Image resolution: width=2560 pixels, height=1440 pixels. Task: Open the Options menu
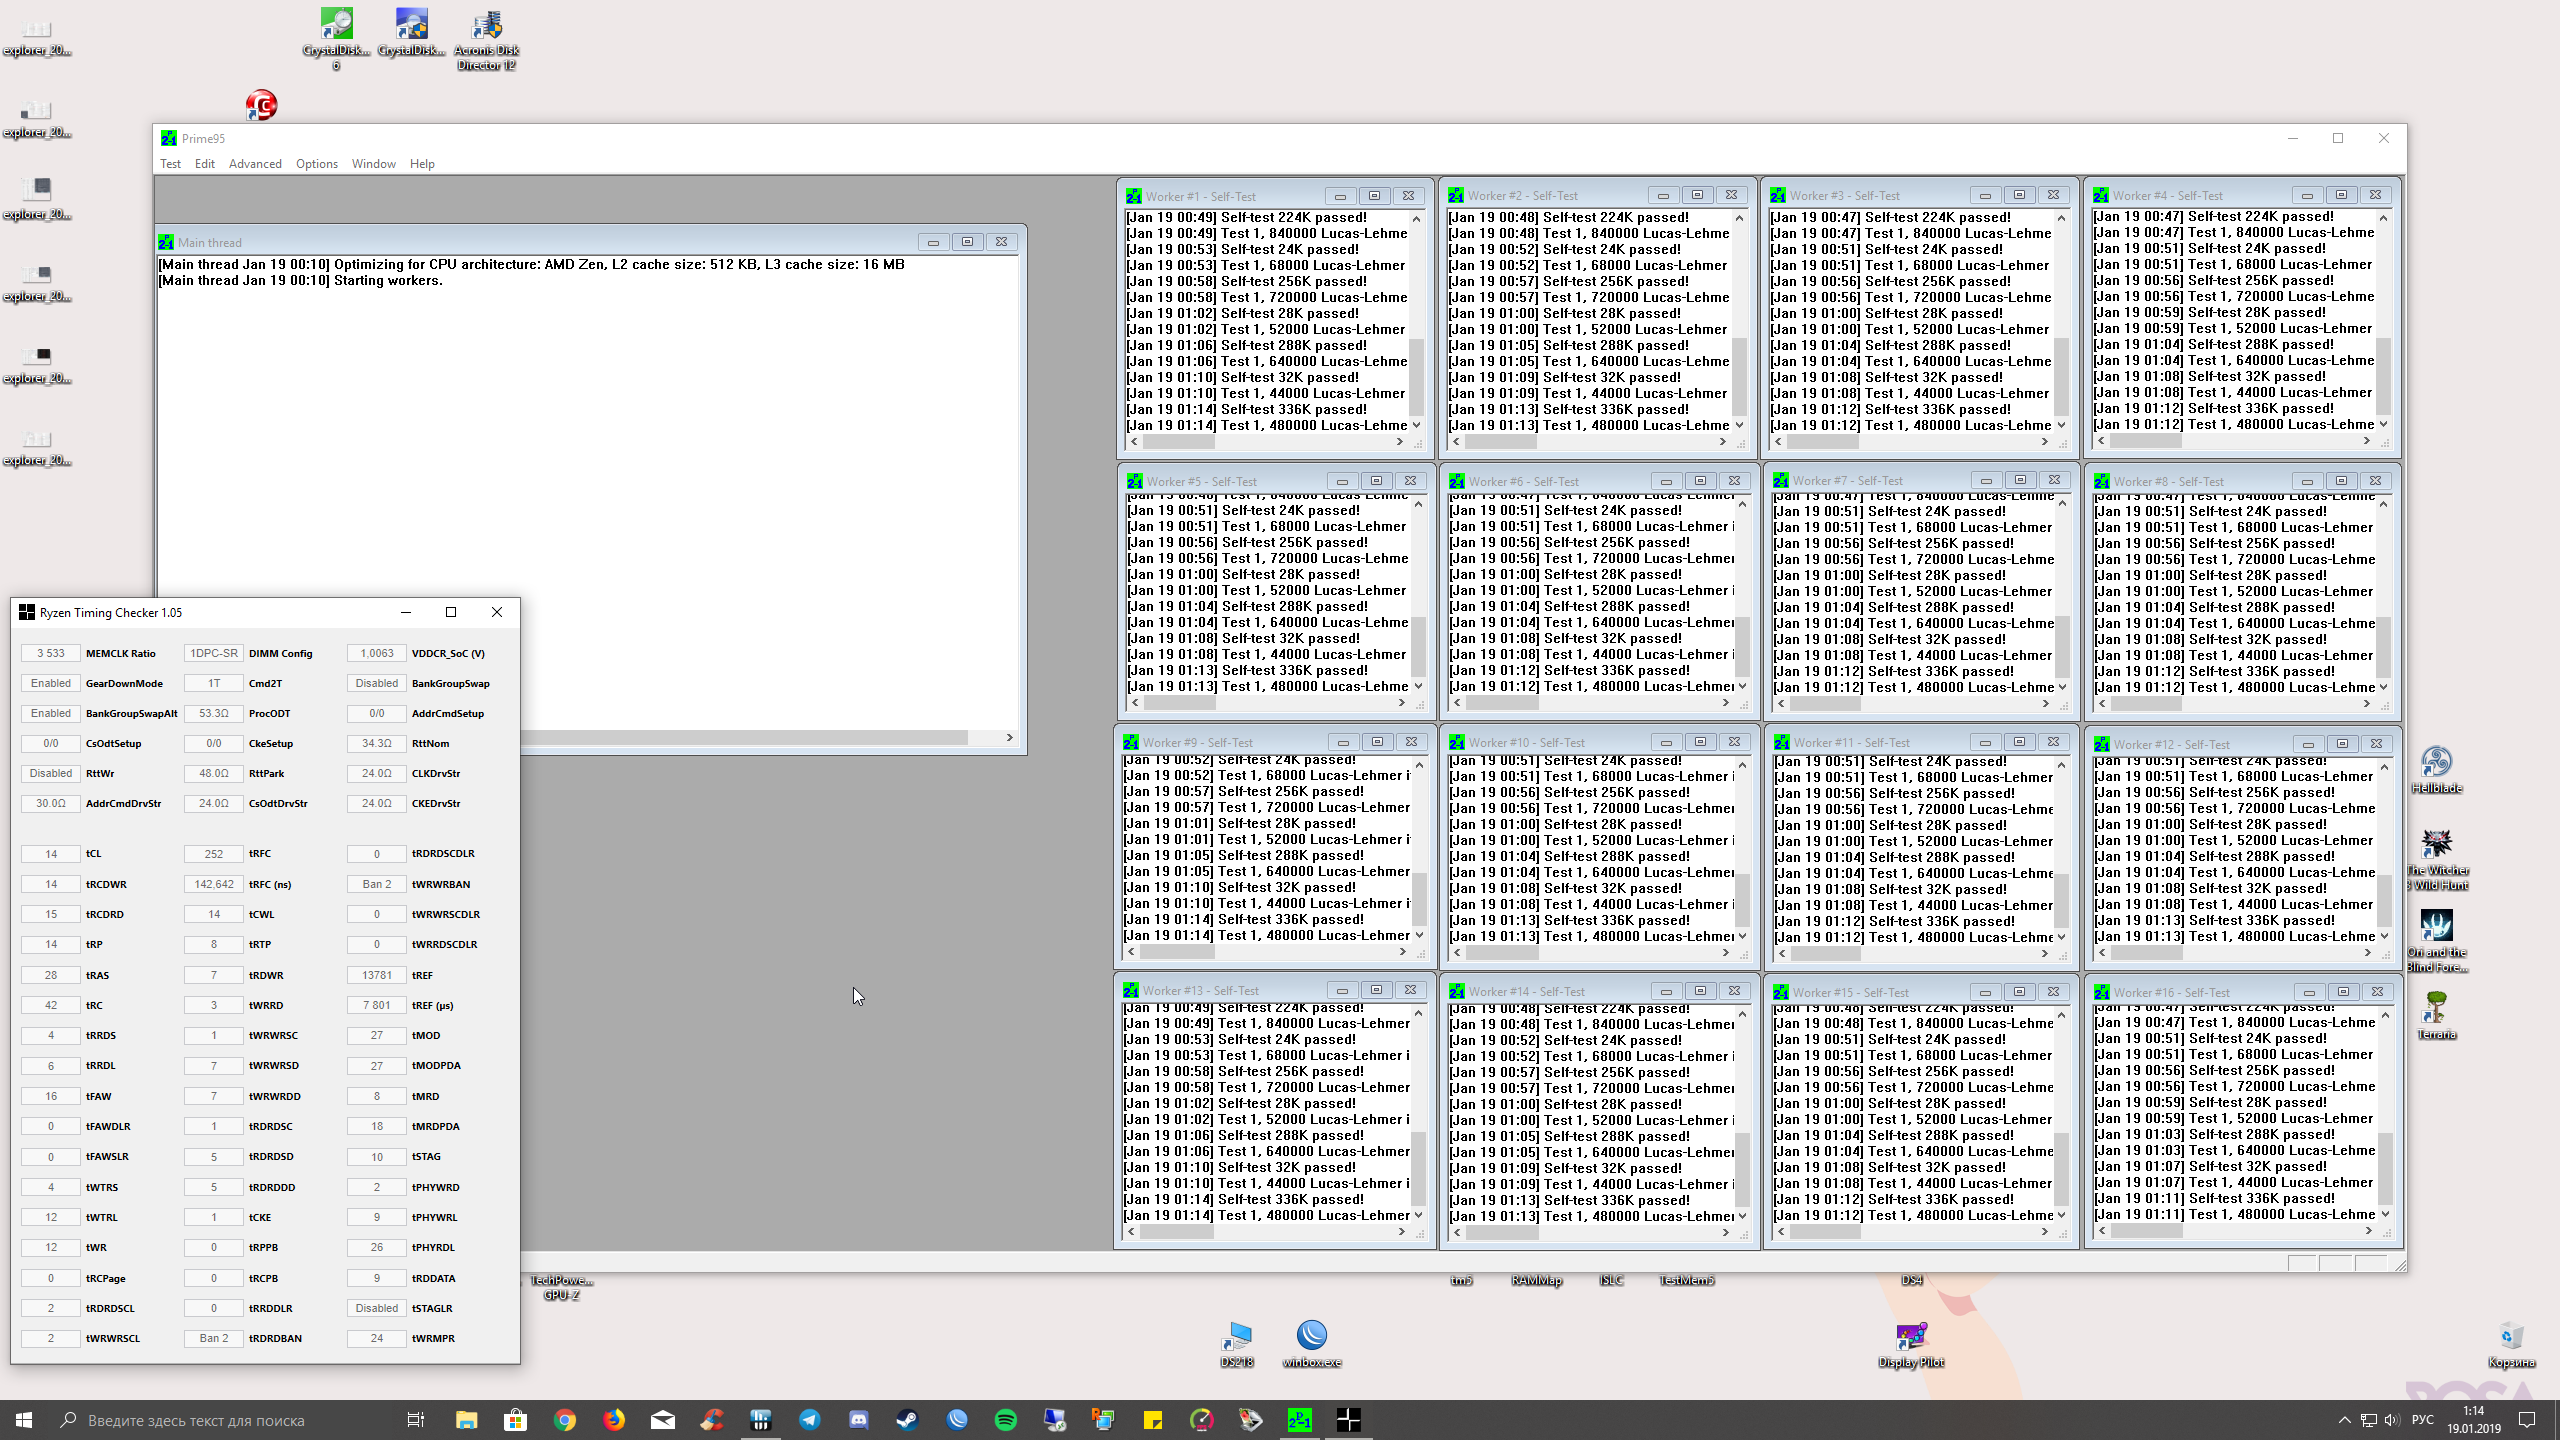316,164
